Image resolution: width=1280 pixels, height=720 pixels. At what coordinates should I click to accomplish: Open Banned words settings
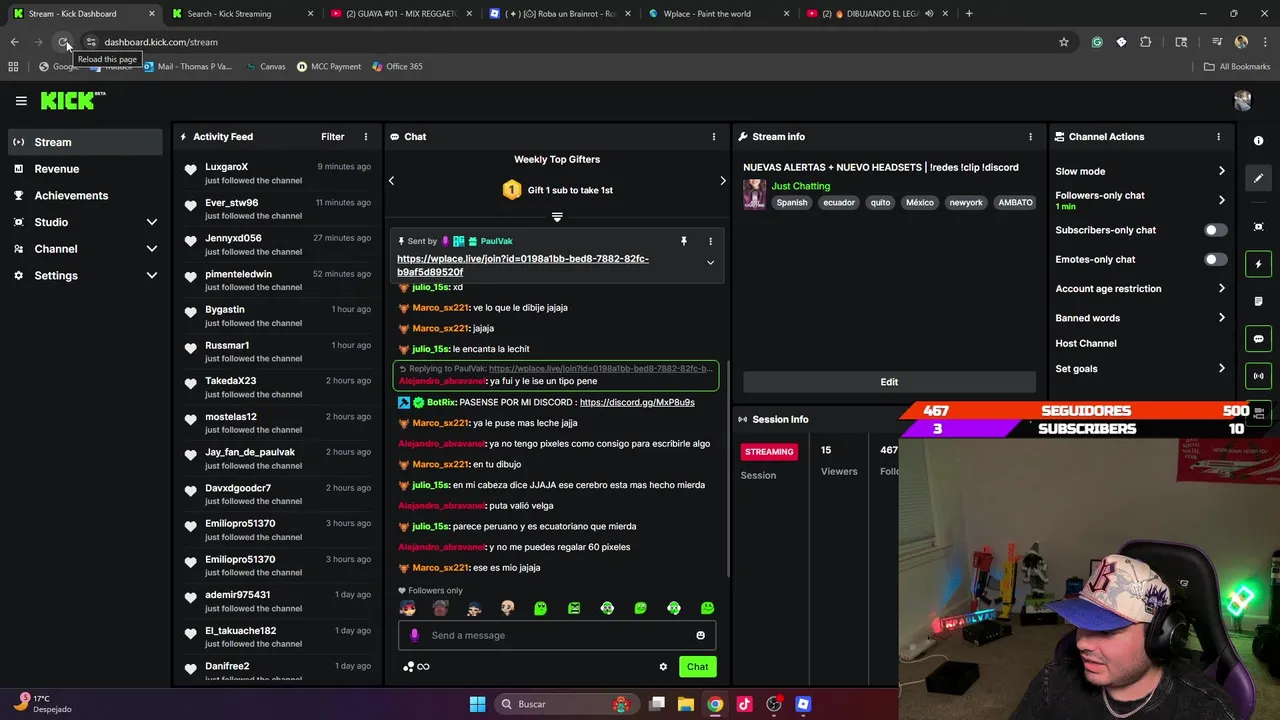(1140, 318)
